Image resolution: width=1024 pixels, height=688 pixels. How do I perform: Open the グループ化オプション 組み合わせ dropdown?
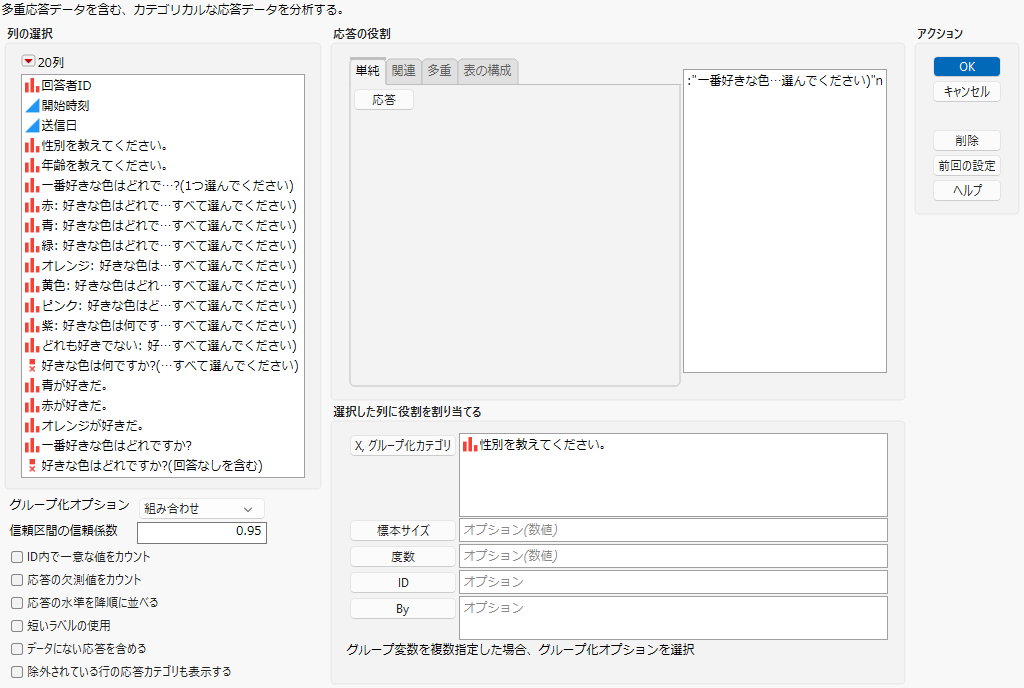[201, 508]
